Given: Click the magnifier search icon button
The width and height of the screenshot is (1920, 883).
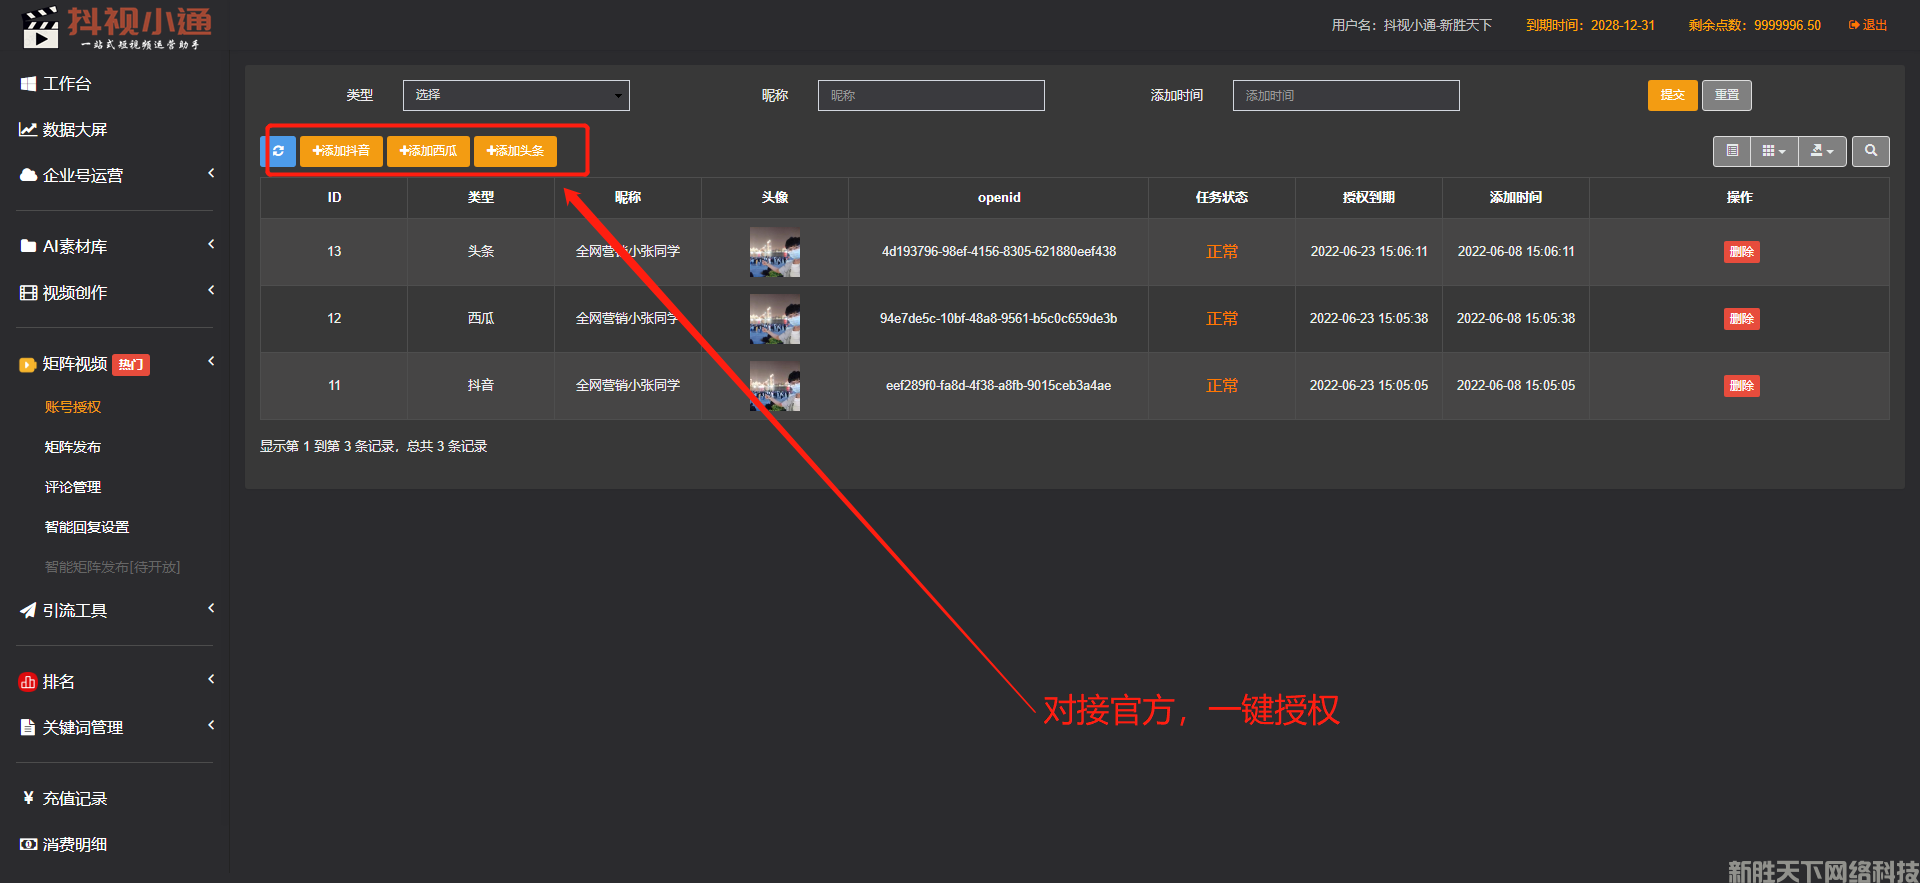Looking at the screenshot, I should tap(1870, 151).
